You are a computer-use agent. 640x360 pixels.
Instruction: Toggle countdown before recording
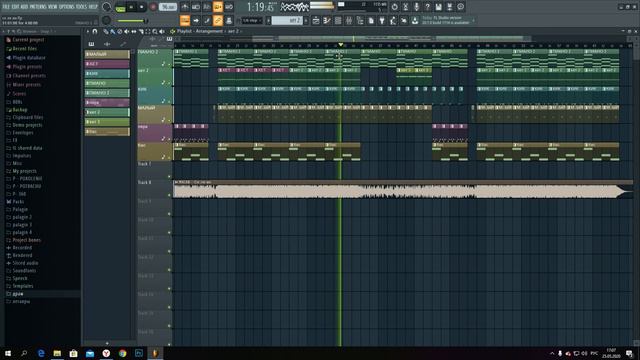coord(207,7)
